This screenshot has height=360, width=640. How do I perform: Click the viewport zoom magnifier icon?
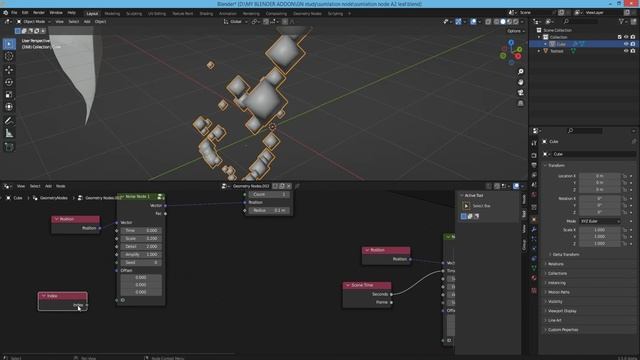pos(520,71)
